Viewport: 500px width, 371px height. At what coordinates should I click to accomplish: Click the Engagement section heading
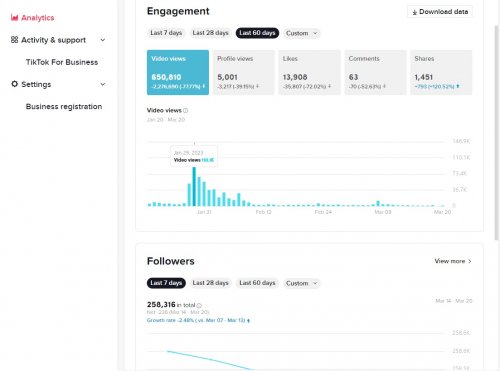178,11
